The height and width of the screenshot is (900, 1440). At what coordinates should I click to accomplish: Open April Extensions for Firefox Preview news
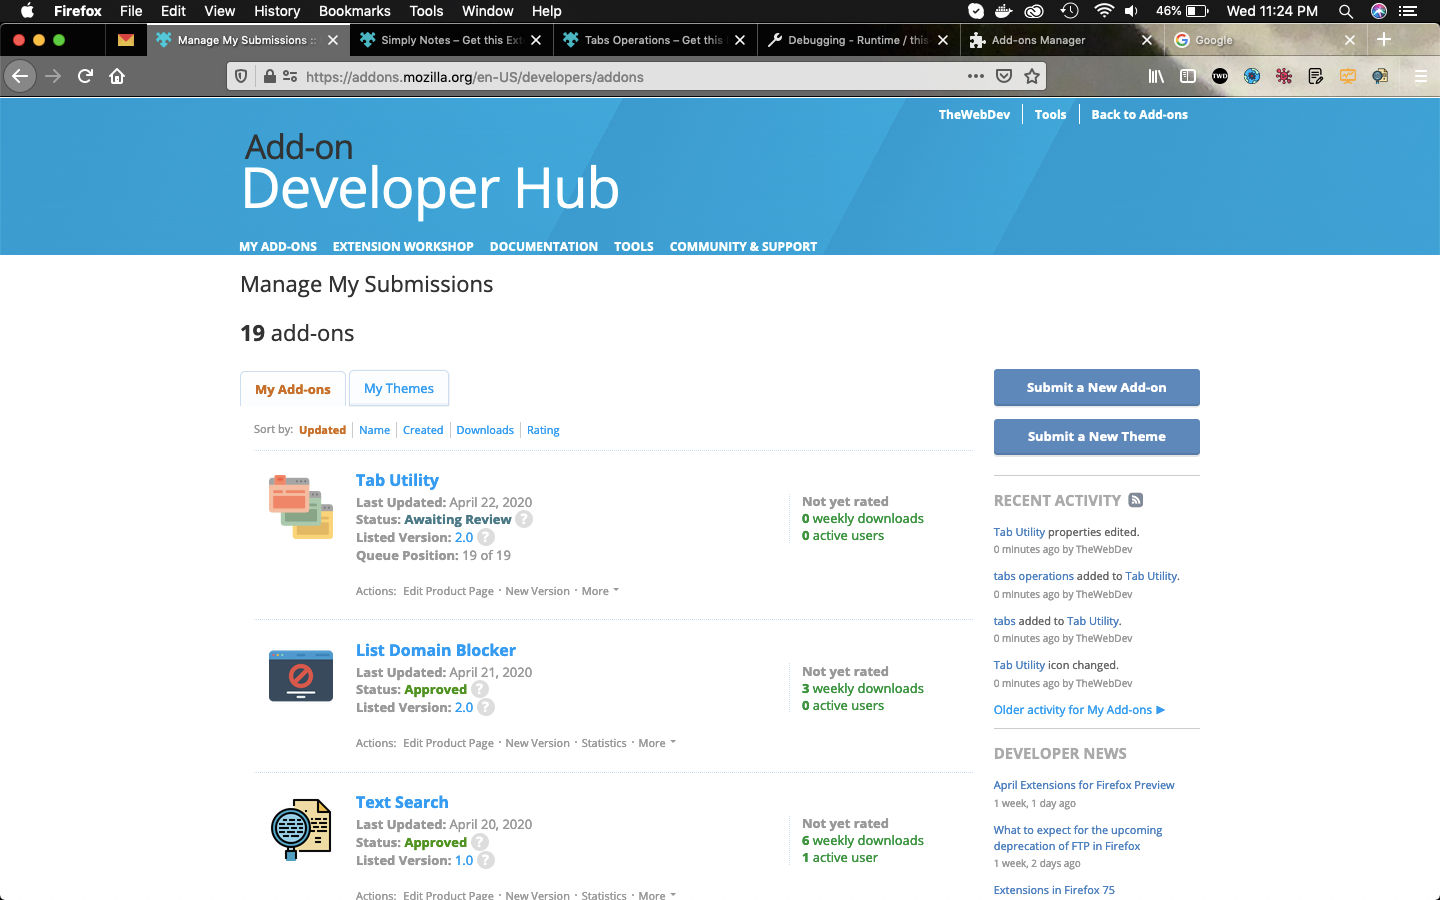click(x=1084, y=785)
